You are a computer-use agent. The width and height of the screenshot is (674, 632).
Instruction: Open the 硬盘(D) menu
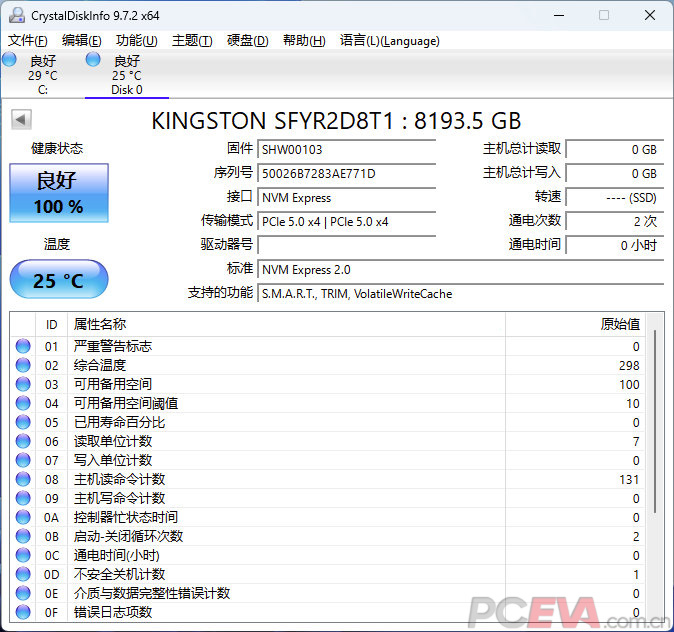click(247, 41)
